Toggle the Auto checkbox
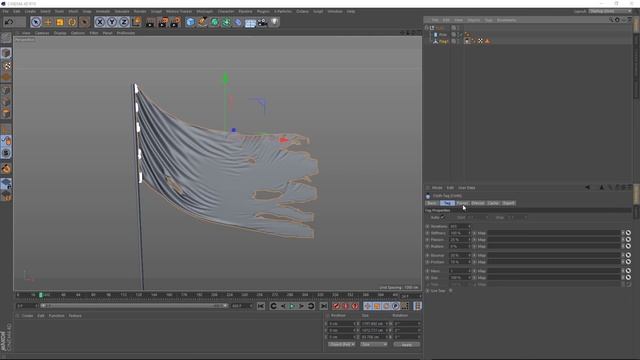640x360 pixels. pyautogui.click(x=442, y=217)
